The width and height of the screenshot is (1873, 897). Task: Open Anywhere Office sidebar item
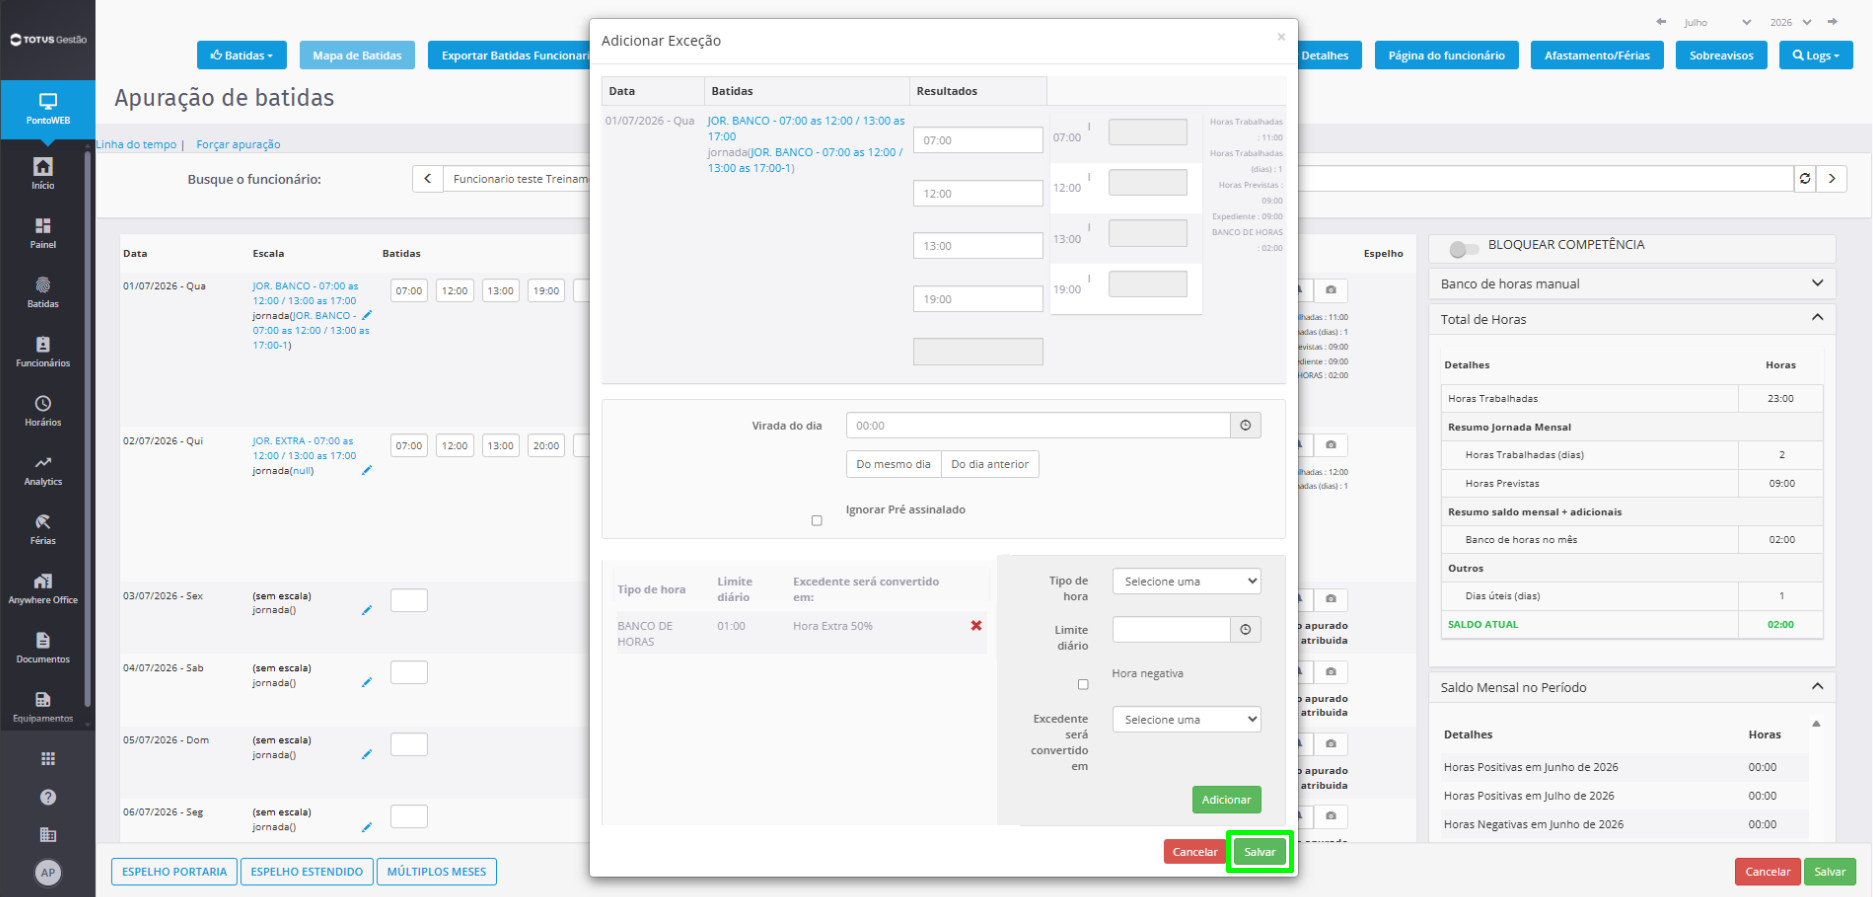(43, 588)
